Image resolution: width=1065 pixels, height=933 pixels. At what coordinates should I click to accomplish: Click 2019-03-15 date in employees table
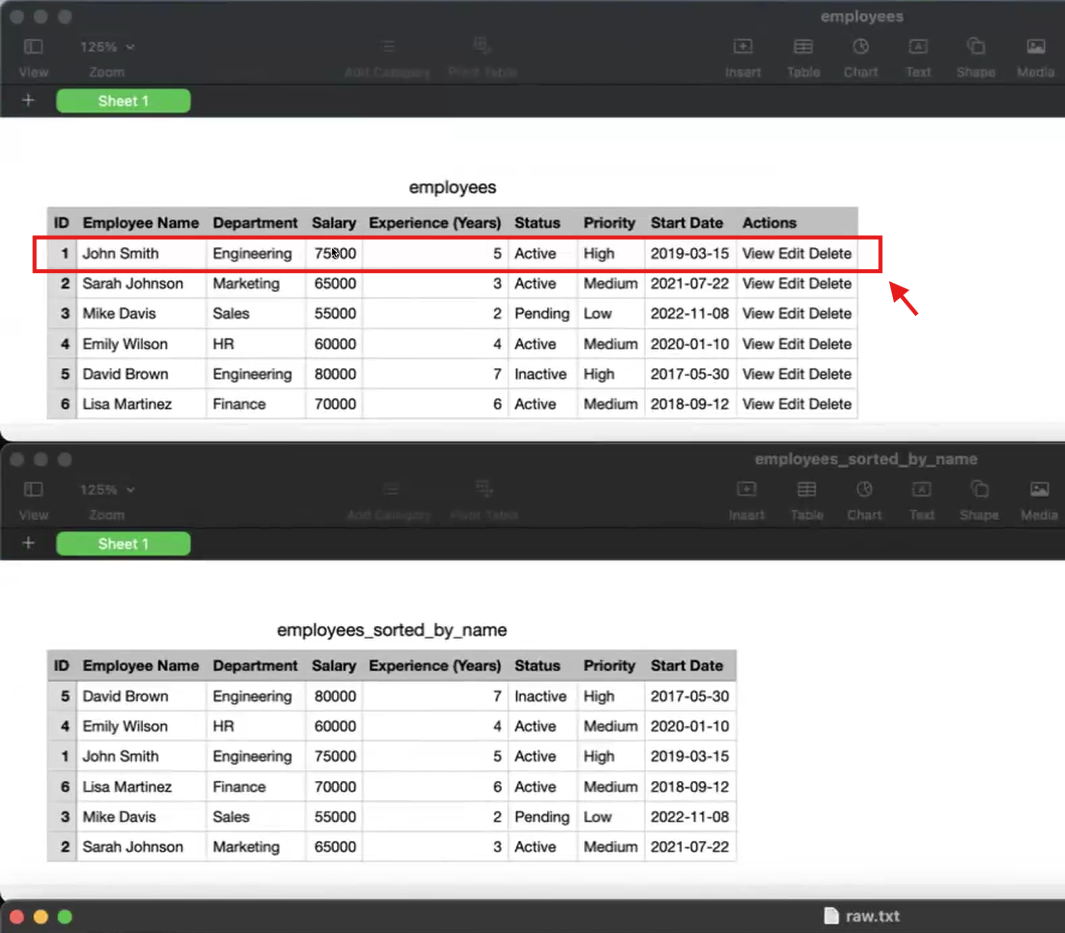689,253
